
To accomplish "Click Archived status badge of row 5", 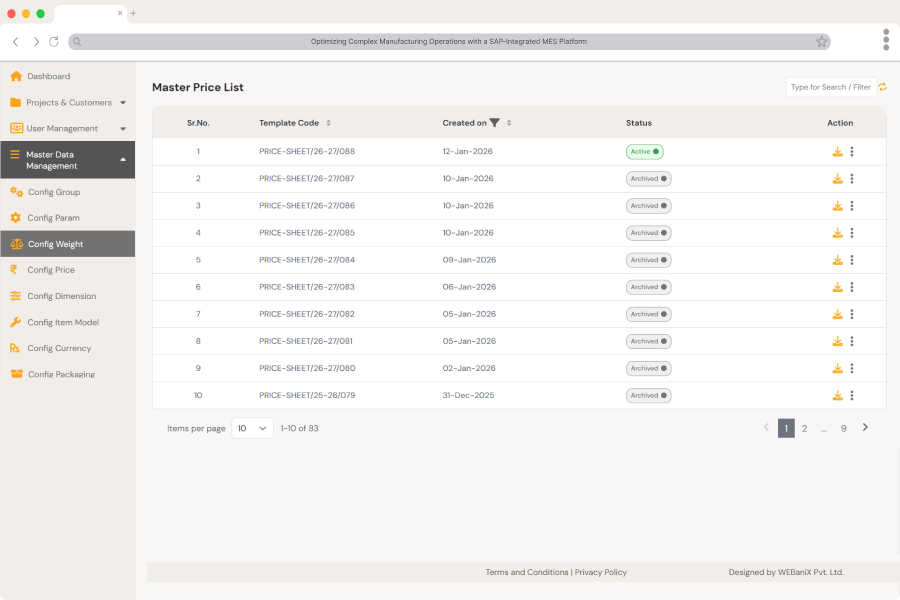I will (648, 260).
